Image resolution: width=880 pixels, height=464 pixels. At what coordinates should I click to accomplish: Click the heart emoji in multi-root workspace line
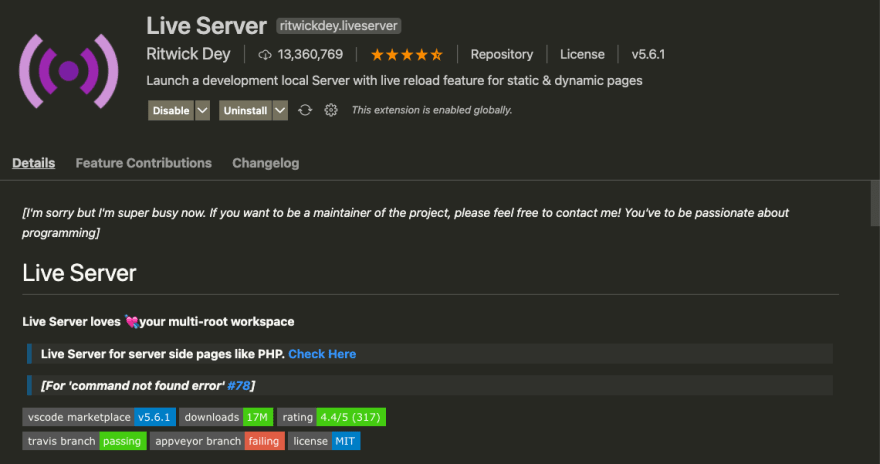(x=131, y=321)
